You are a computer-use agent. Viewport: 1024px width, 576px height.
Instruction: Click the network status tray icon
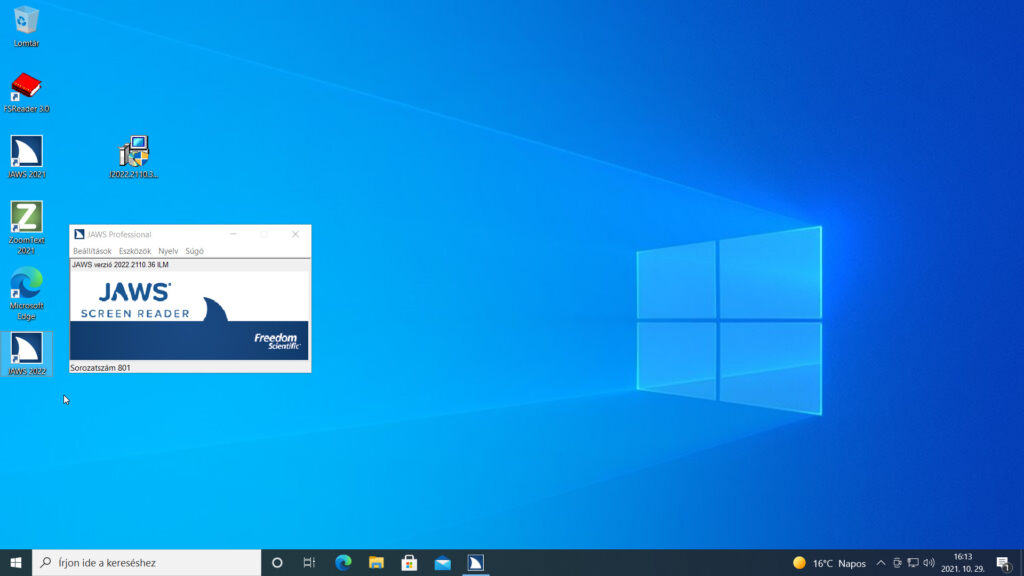click(913, 563)
